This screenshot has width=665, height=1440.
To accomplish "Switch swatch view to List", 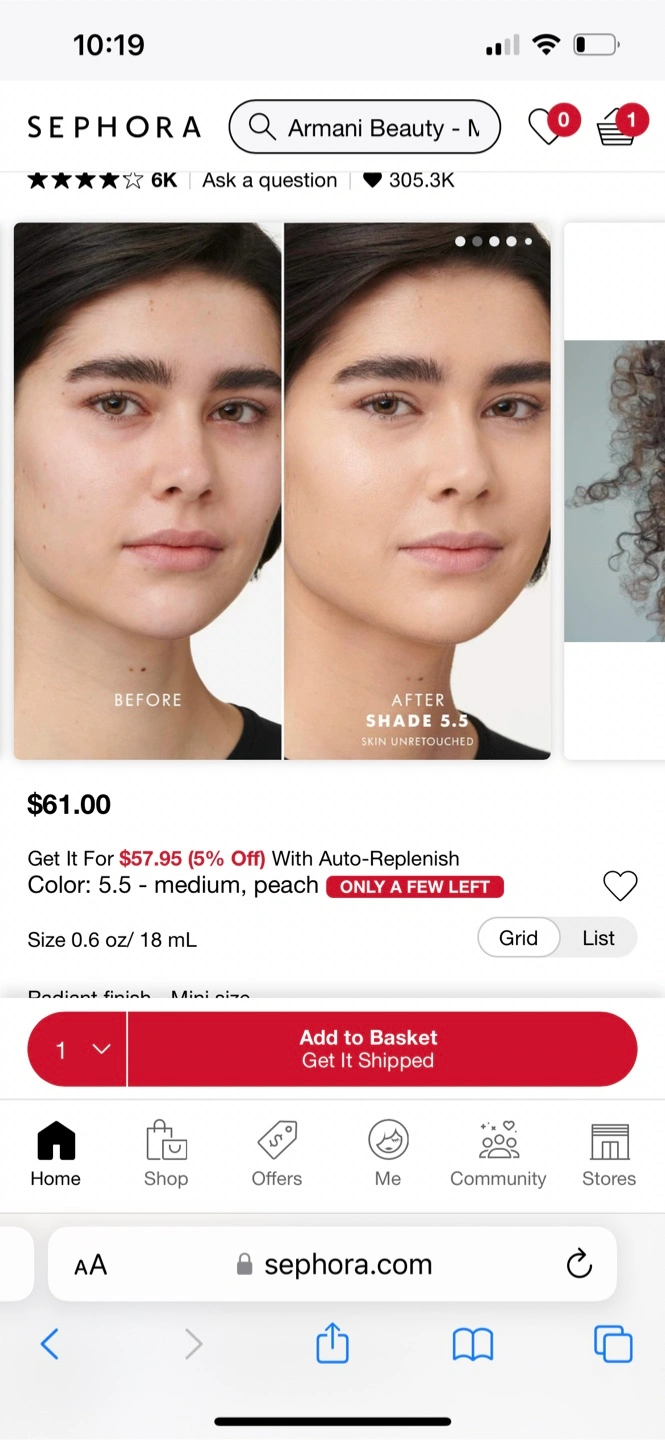I will [598, 938].
